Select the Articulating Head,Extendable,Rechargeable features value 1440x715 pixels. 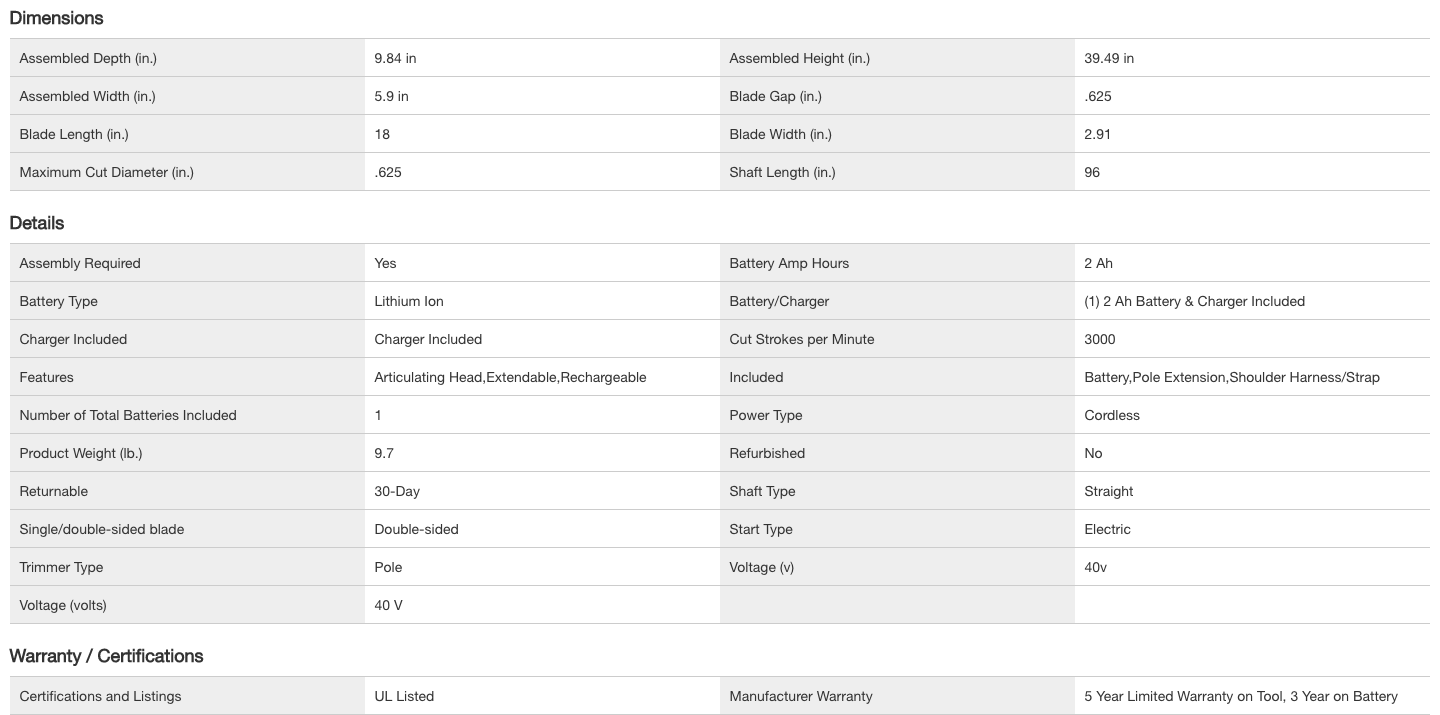pos(510,378)
